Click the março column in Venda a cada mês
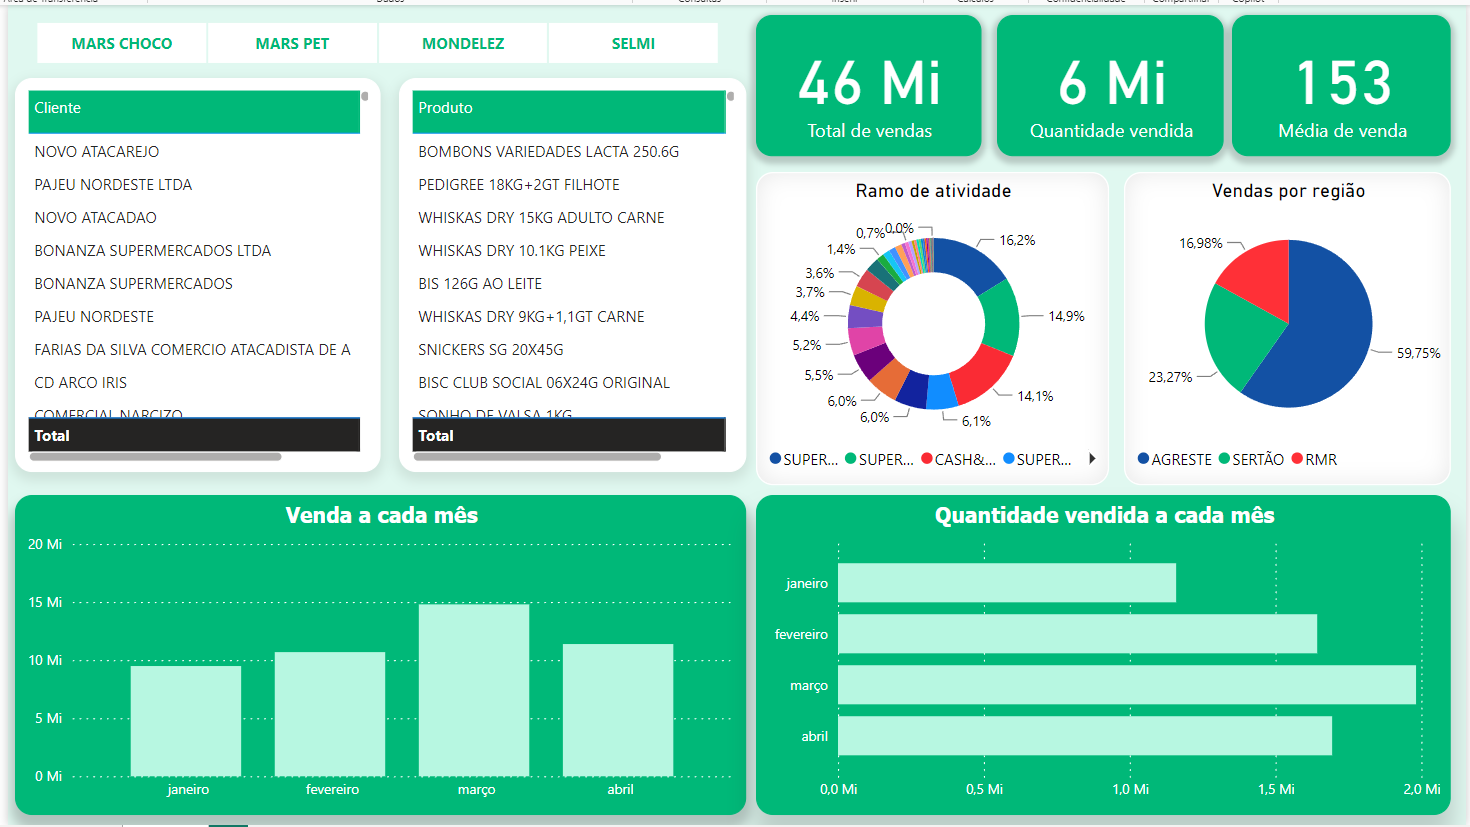1470x827 pixels. (474, 690)
